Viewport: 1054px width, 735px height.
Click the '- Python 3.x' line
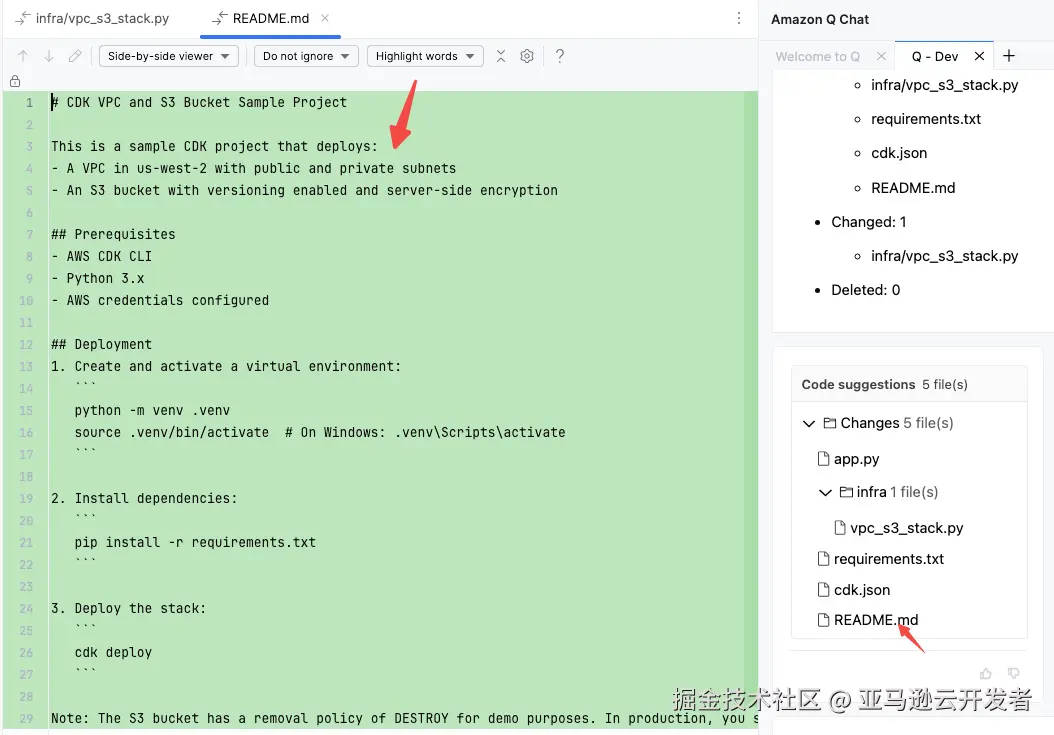(97, 278)
